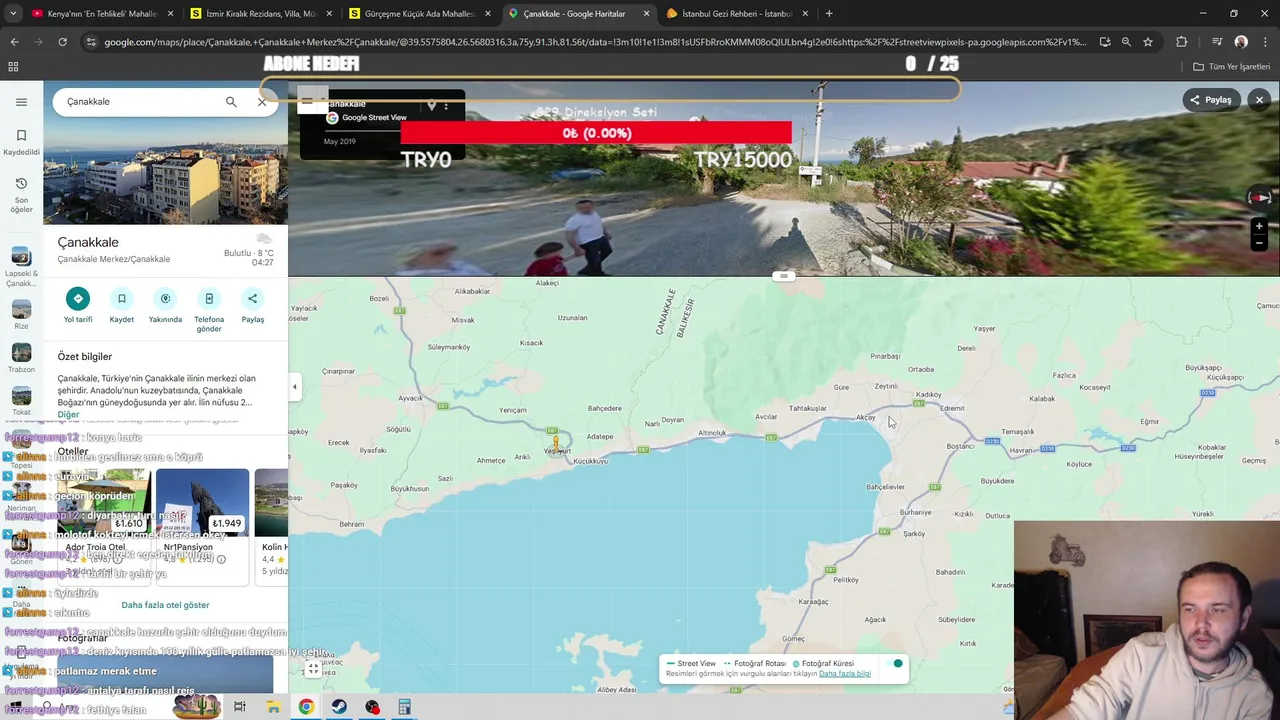Open the browser extensions puzzle icon
The image size is (1280, 720).
click(x=1181, y=42)
